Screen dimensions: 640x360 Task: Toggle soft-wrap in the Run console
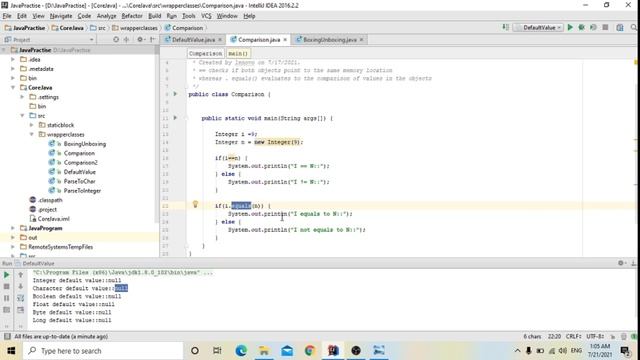[20, 298]
